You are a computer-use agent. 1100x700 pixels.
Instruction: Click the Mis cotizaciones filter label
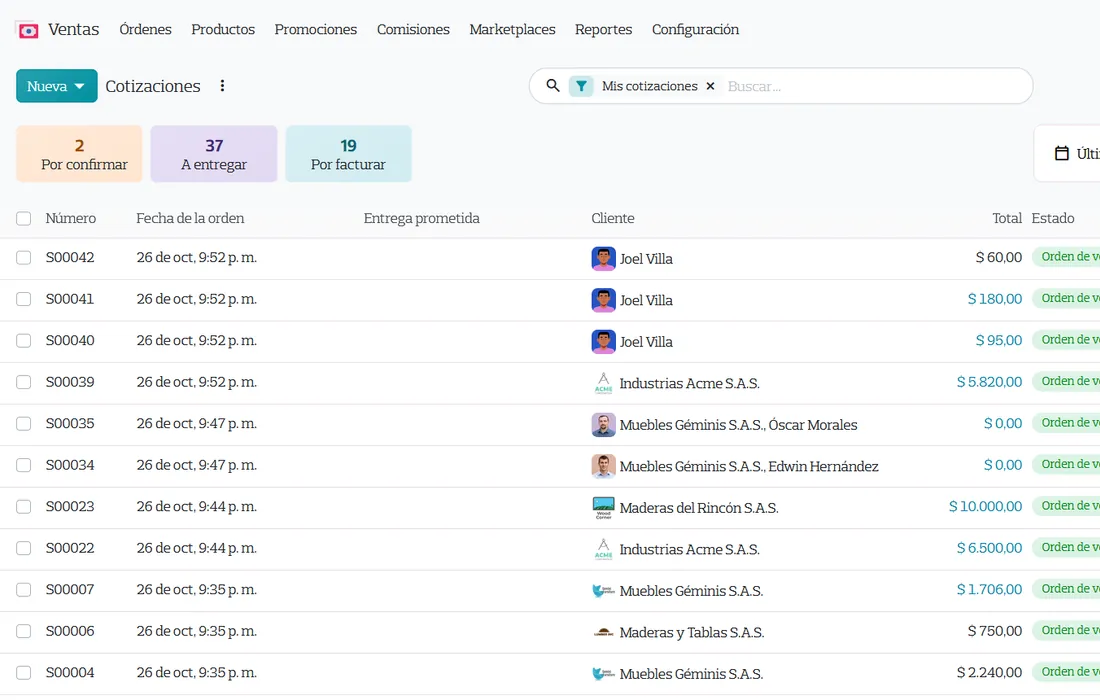coord(650,86)
